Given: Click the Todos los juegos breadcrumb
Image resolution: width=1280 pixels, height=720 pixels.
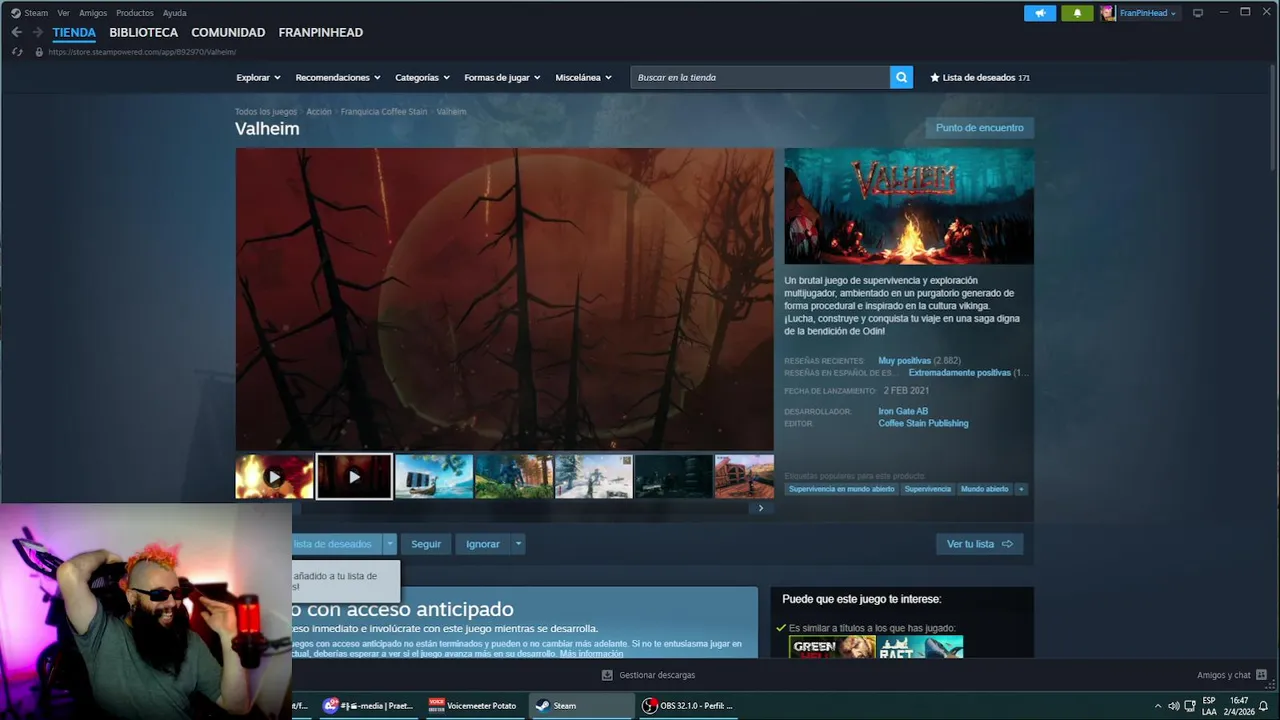Looking at the screenshot, I should (266, 112).
